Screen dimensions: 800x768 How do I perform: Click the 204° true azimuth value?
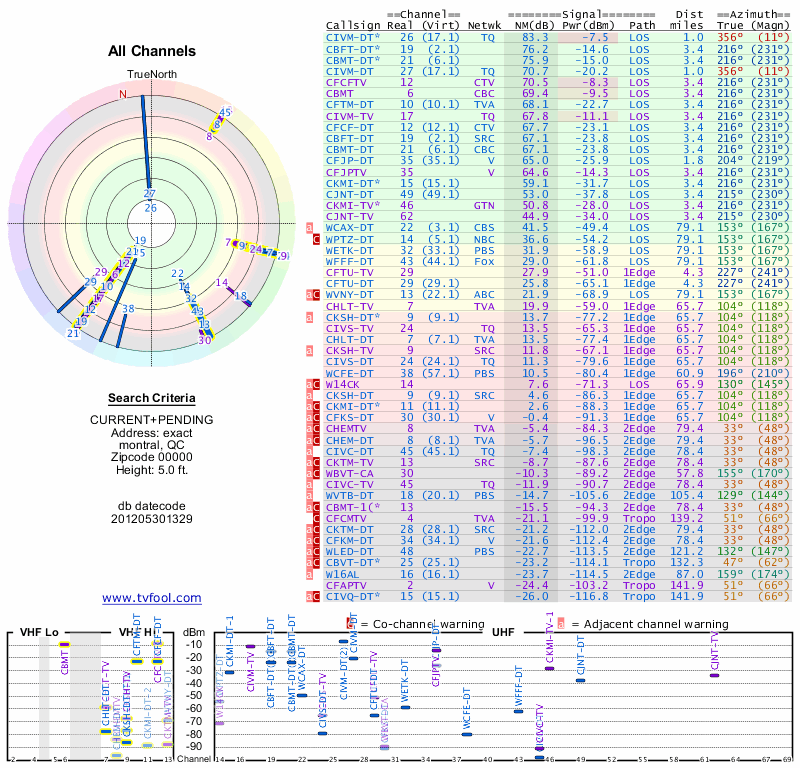click(730, 161)
